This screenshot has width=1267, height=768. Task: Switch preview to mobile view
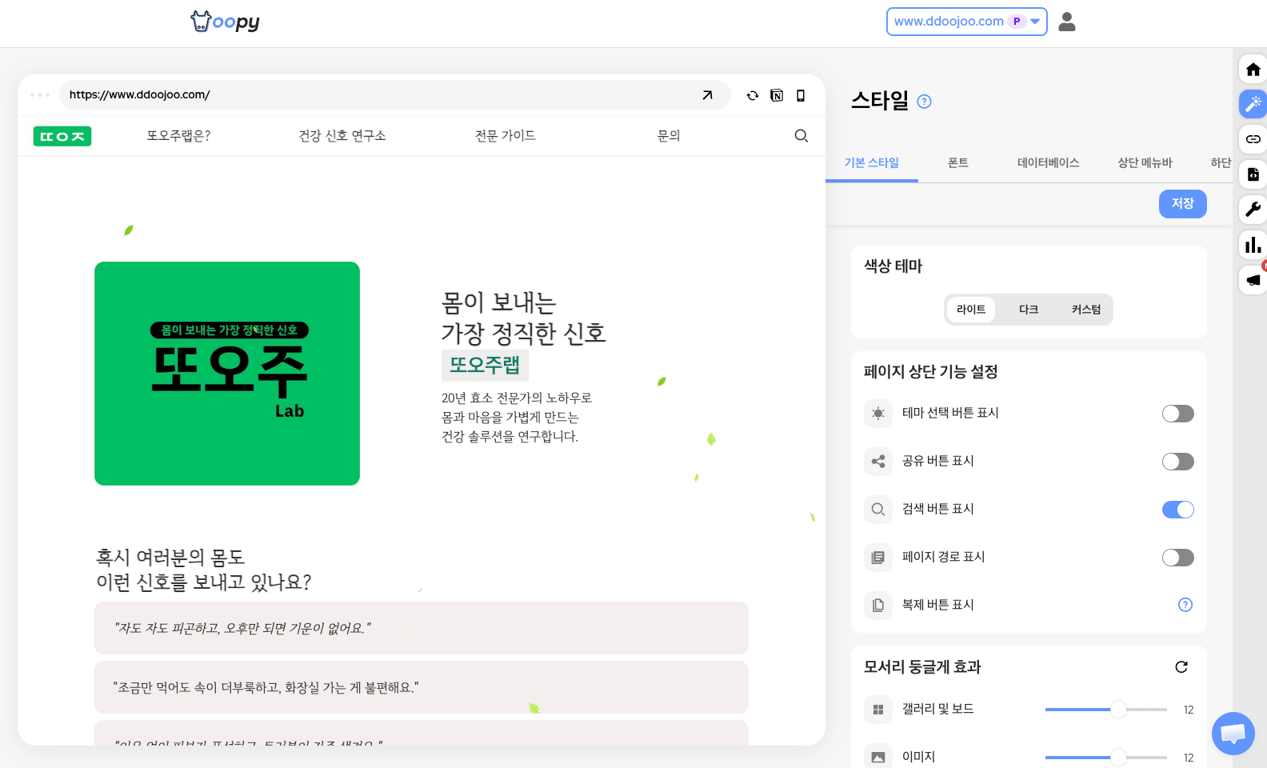(800, 95)
